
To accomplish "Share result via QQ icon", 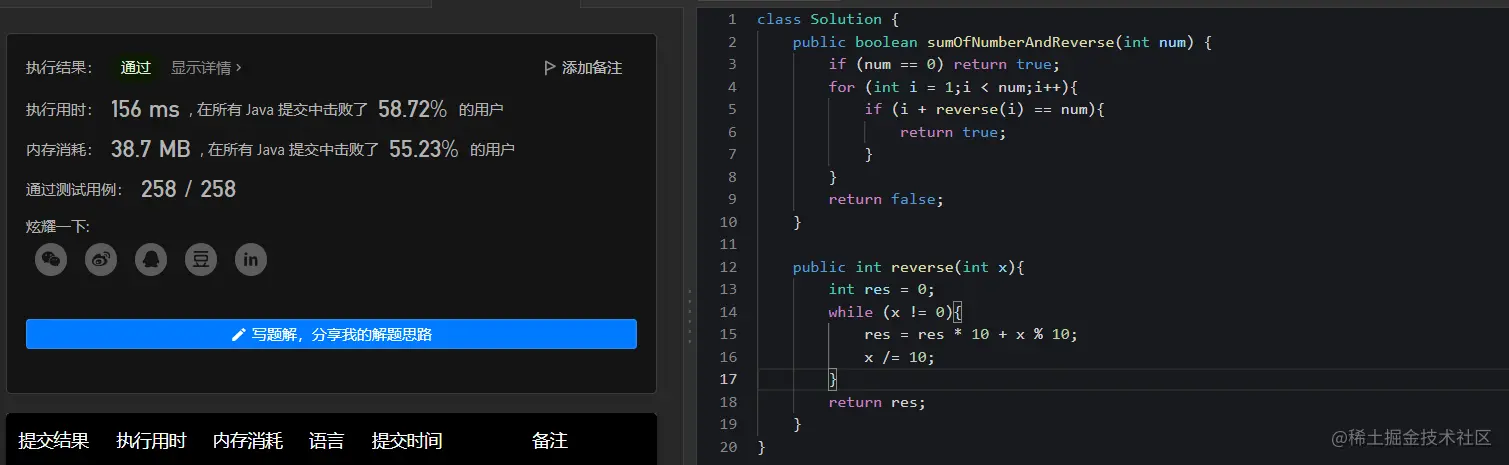I will point(151,260).
